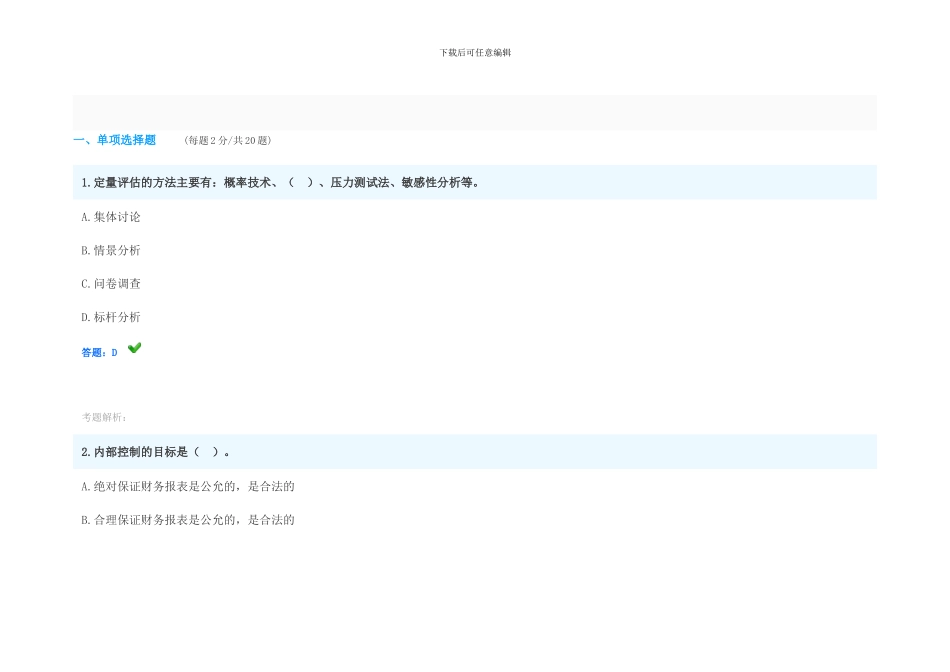Click the 答题：D answer label
The height and width of the screenshot is (672, 950).
point(99,353)
